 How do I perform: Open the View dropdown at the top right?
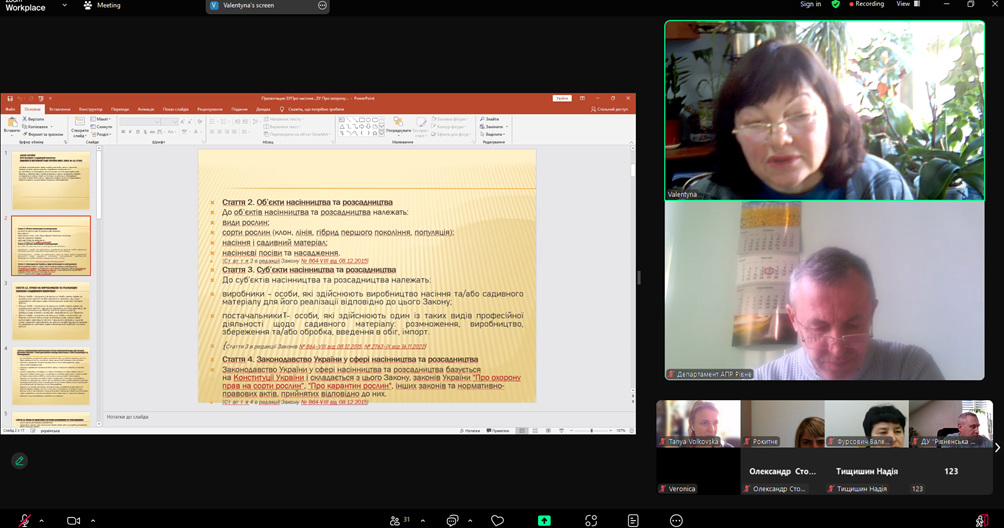coord(907,4)
